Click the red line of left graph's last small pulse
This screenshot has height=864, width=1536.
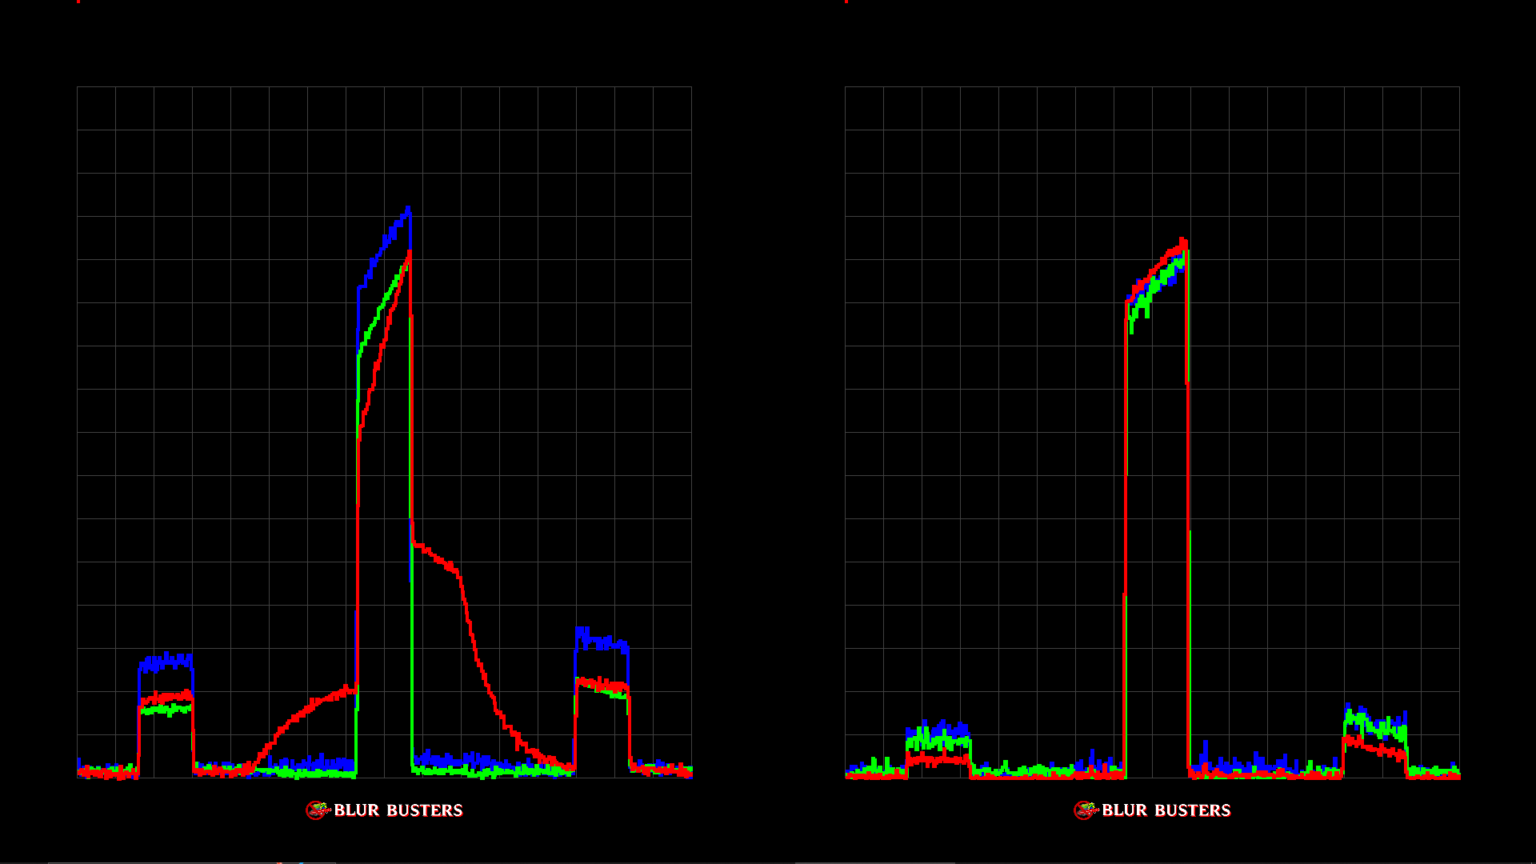coord(601,686)
